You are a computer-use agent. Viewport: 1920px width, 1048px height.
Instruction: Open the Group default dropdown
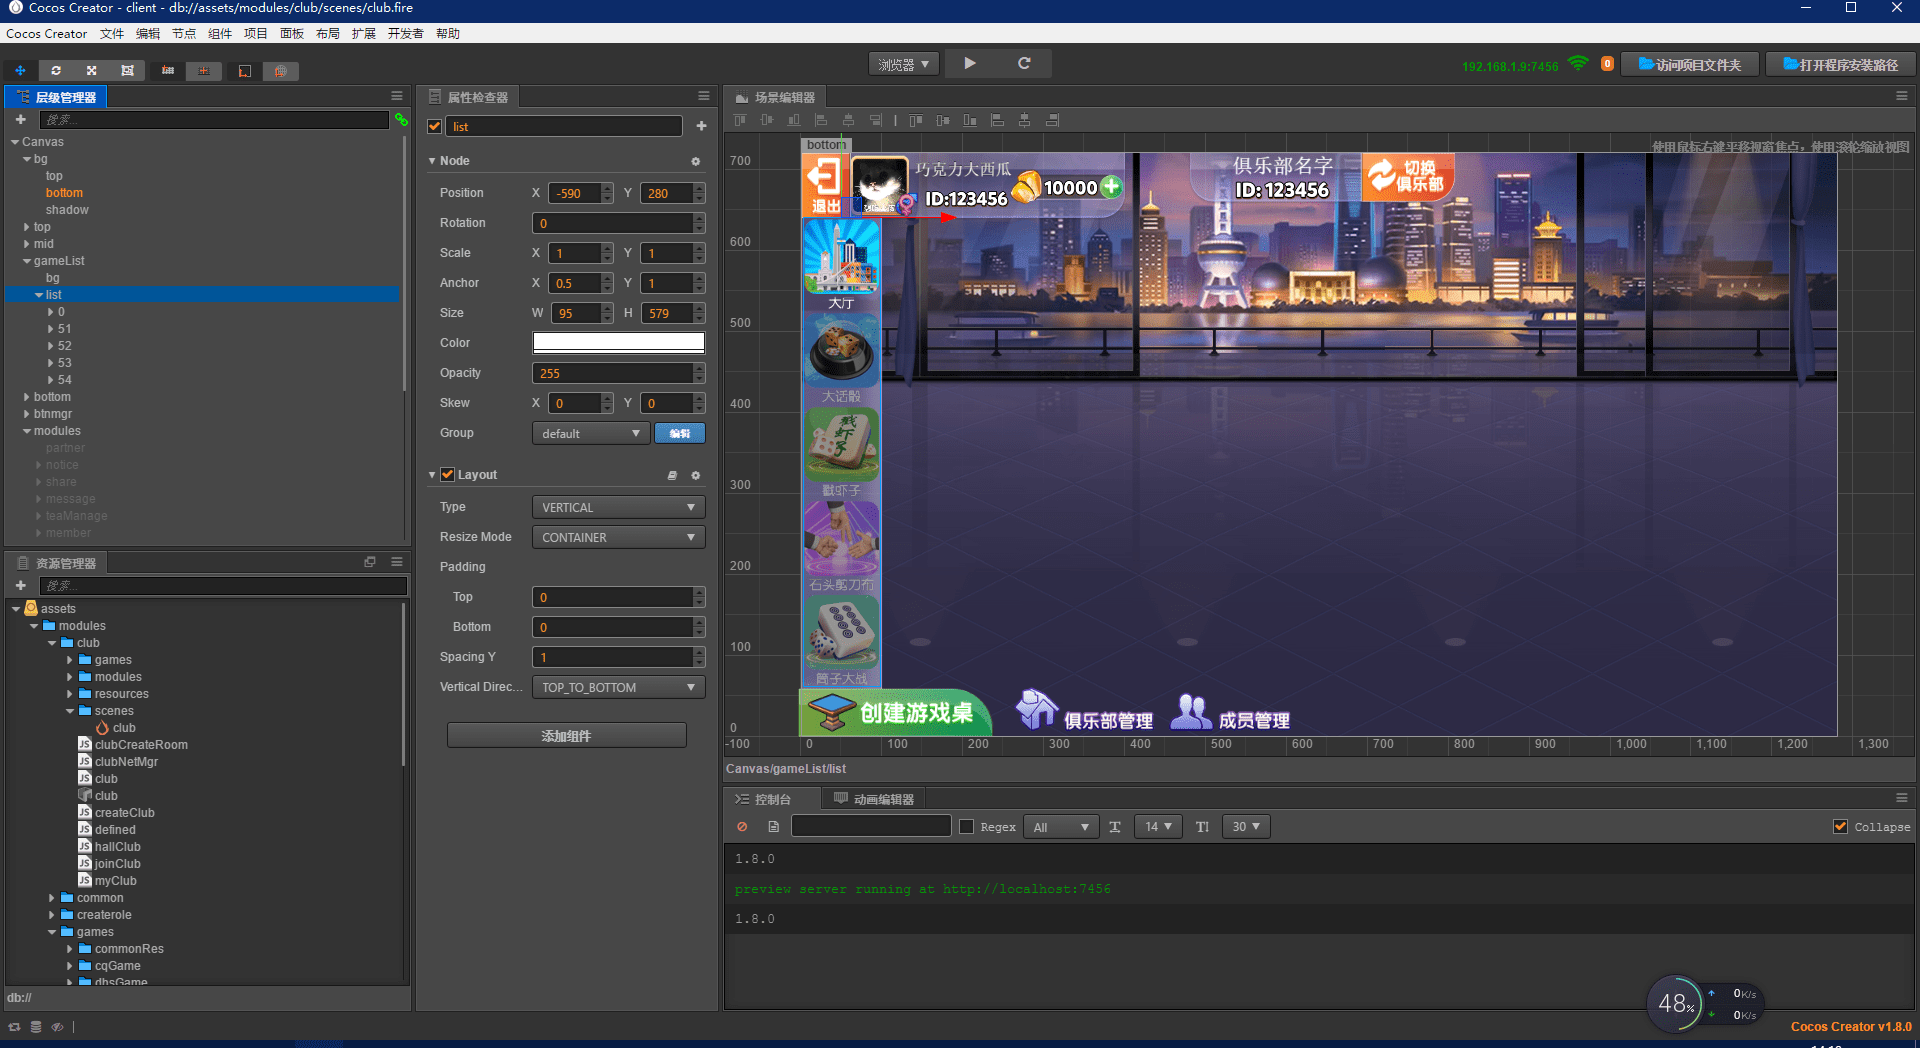coord(590,433)
